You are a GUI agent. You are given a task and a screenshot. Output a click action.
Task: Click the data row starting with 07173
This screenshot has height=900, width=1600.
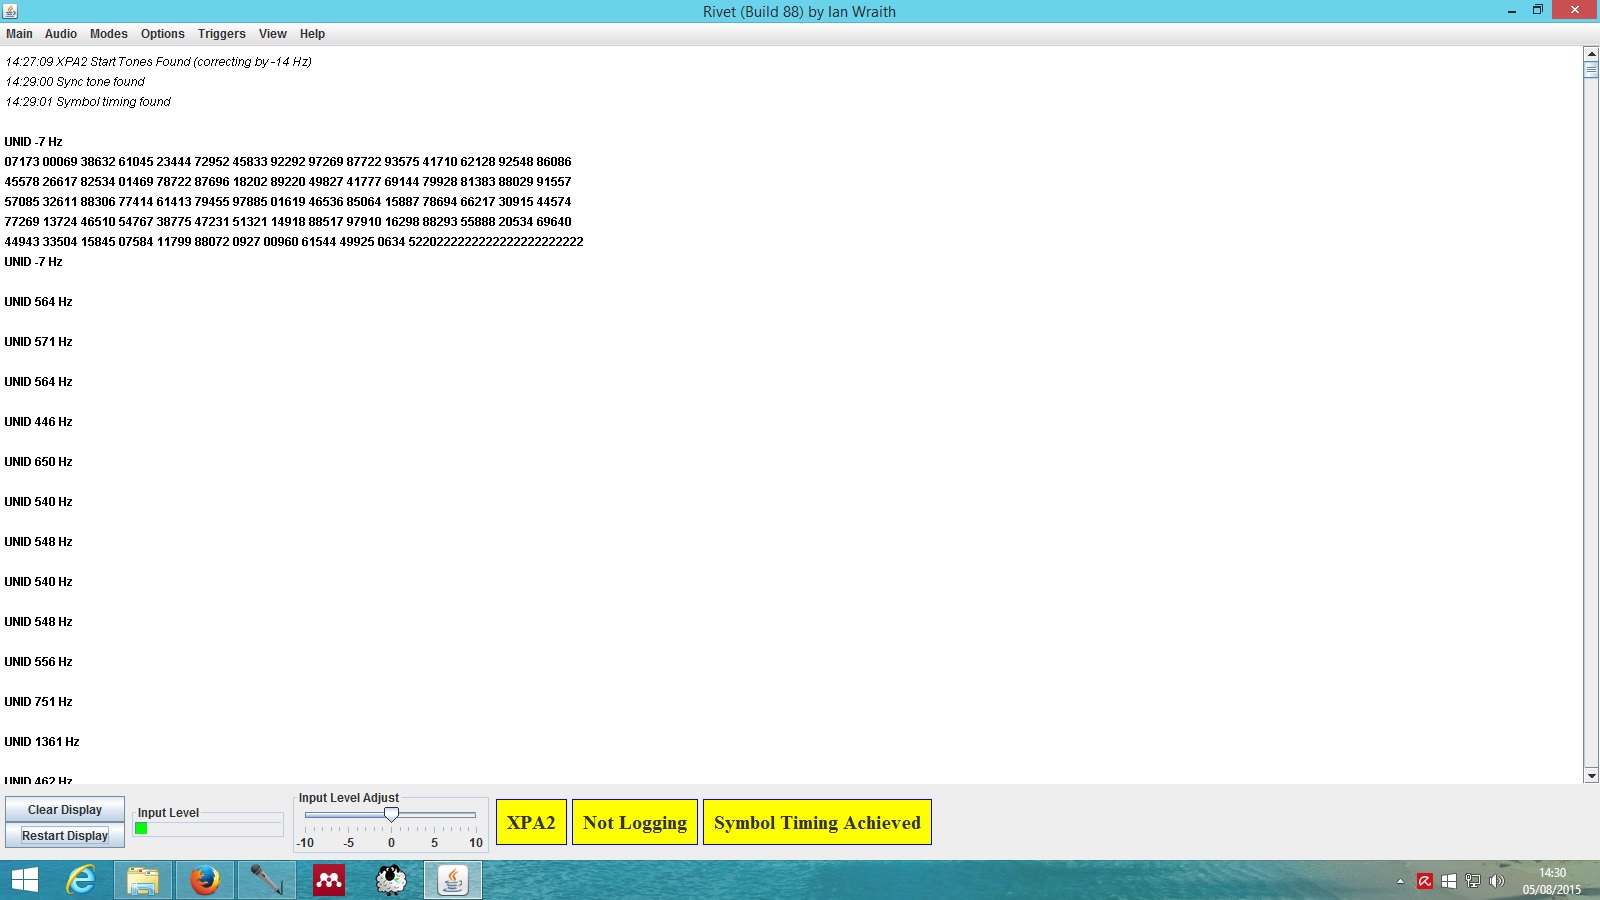click(x=288, y=162)
